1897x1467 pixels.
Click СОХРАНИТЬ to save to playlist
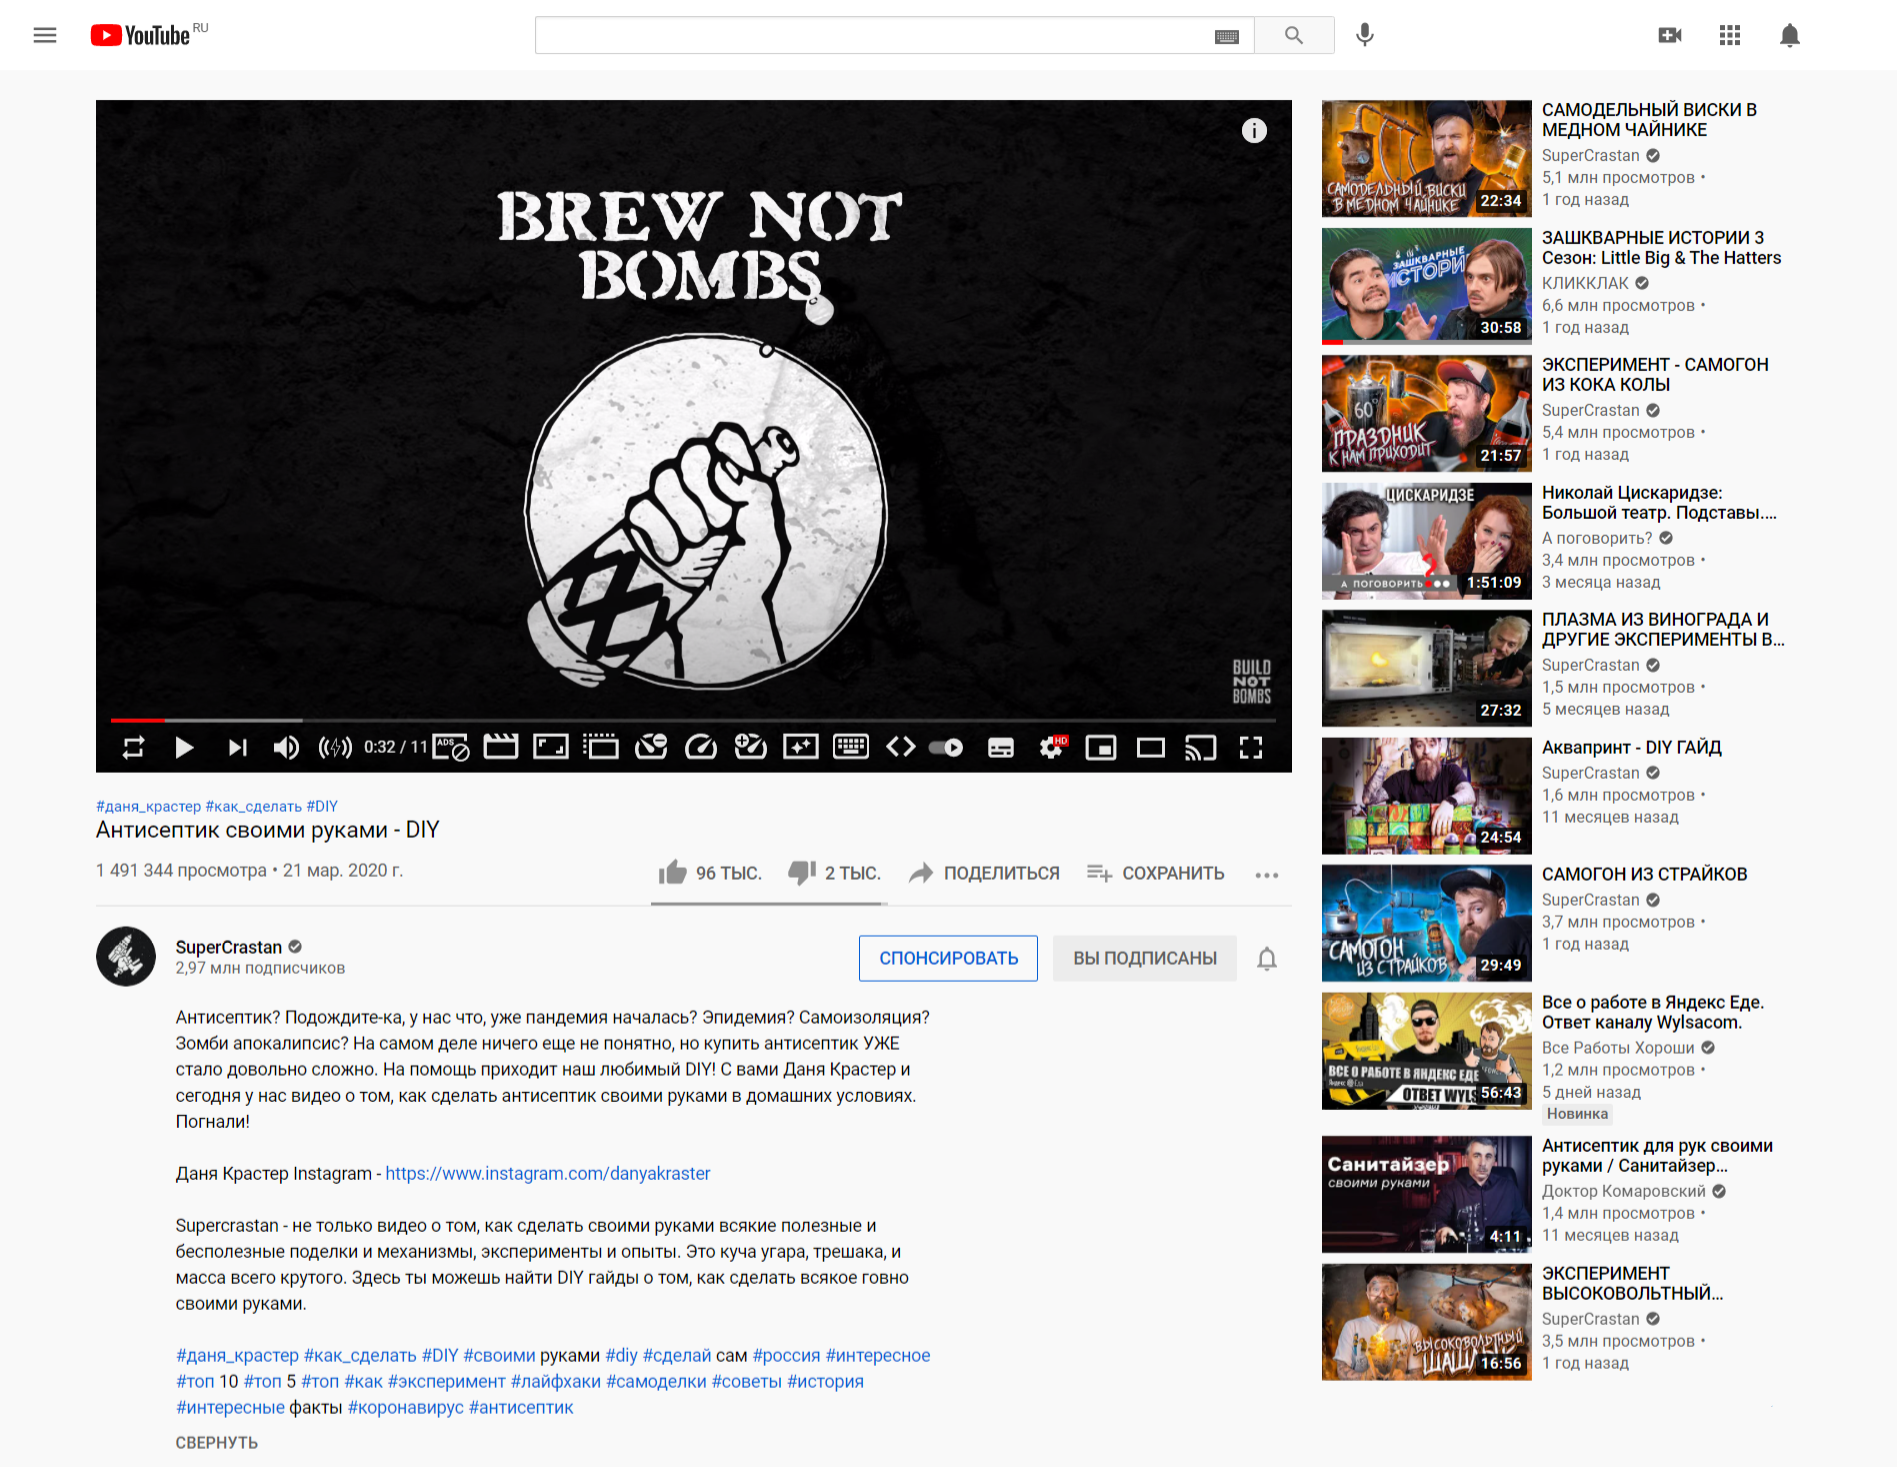click(x=1155, y=873)
